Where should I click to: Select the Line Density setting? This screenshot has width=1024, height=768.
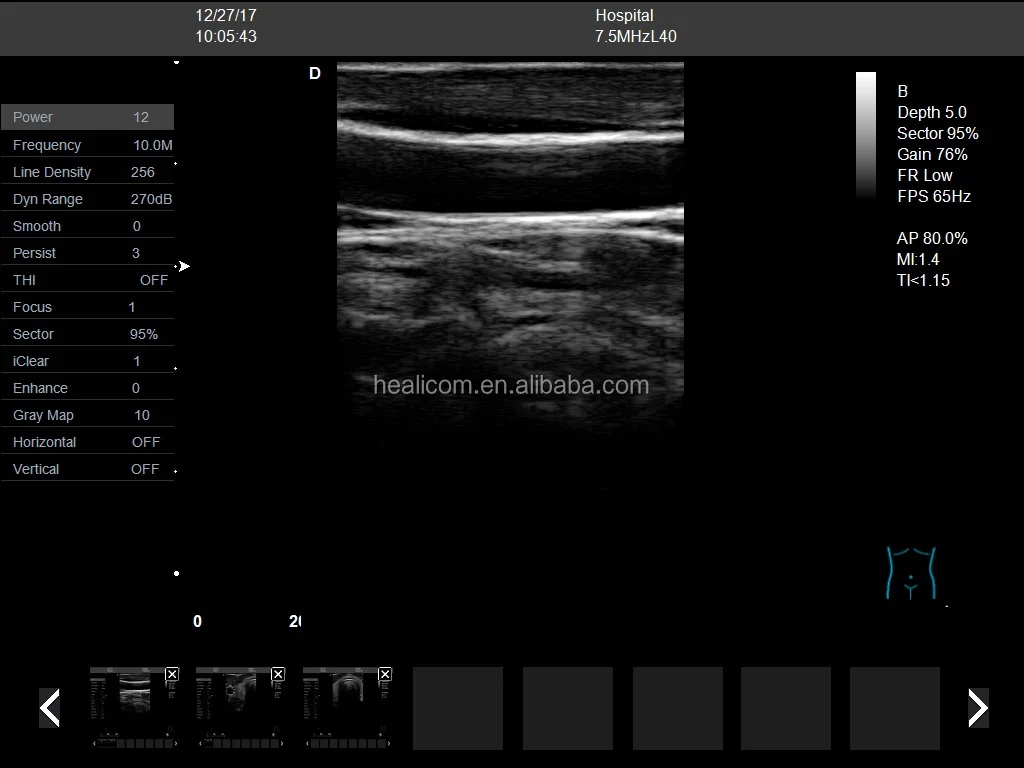88,172
